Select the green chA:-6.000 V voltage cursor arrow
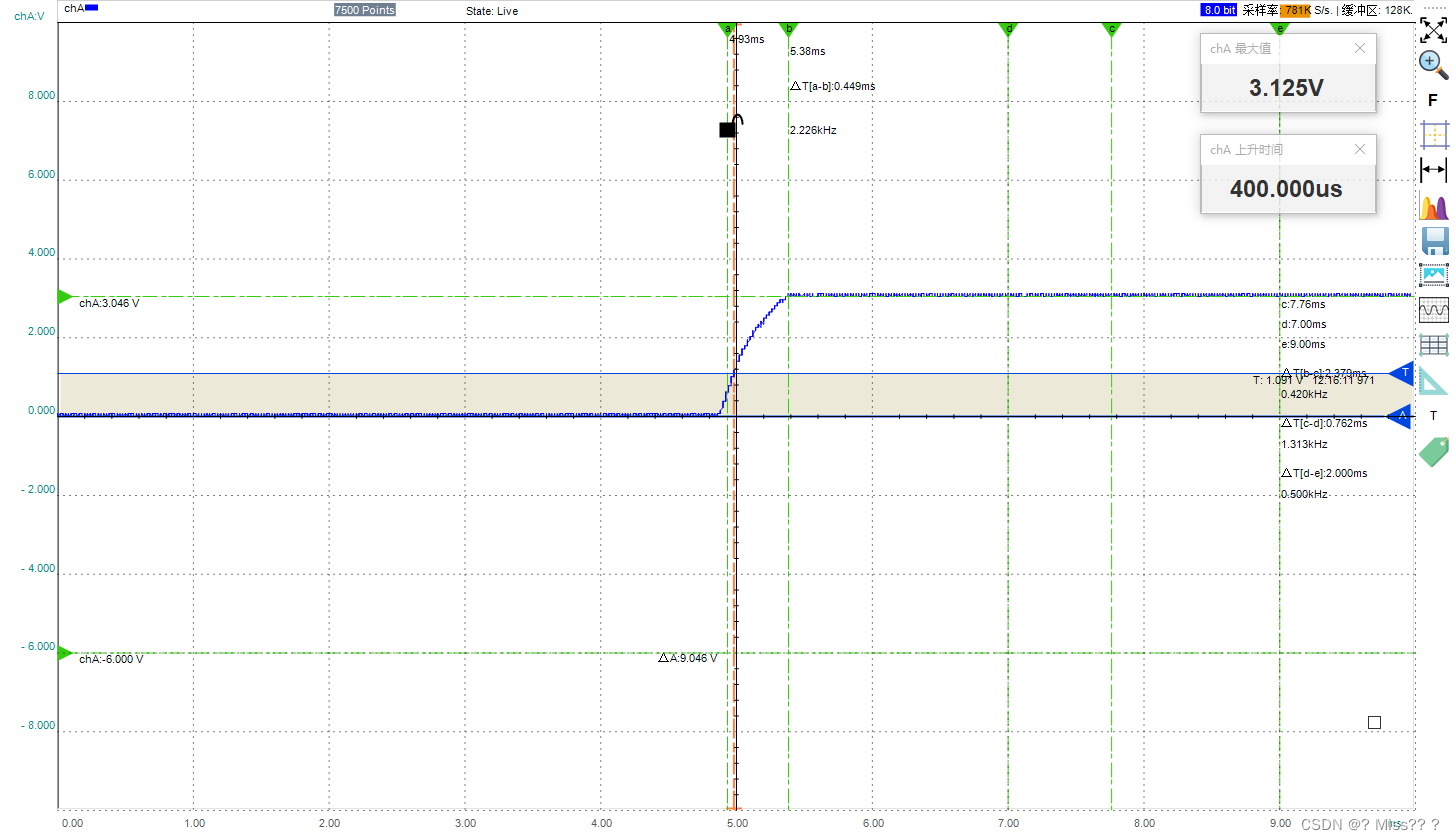Viewport: 1455px width, 840px height. click(65, 653)
